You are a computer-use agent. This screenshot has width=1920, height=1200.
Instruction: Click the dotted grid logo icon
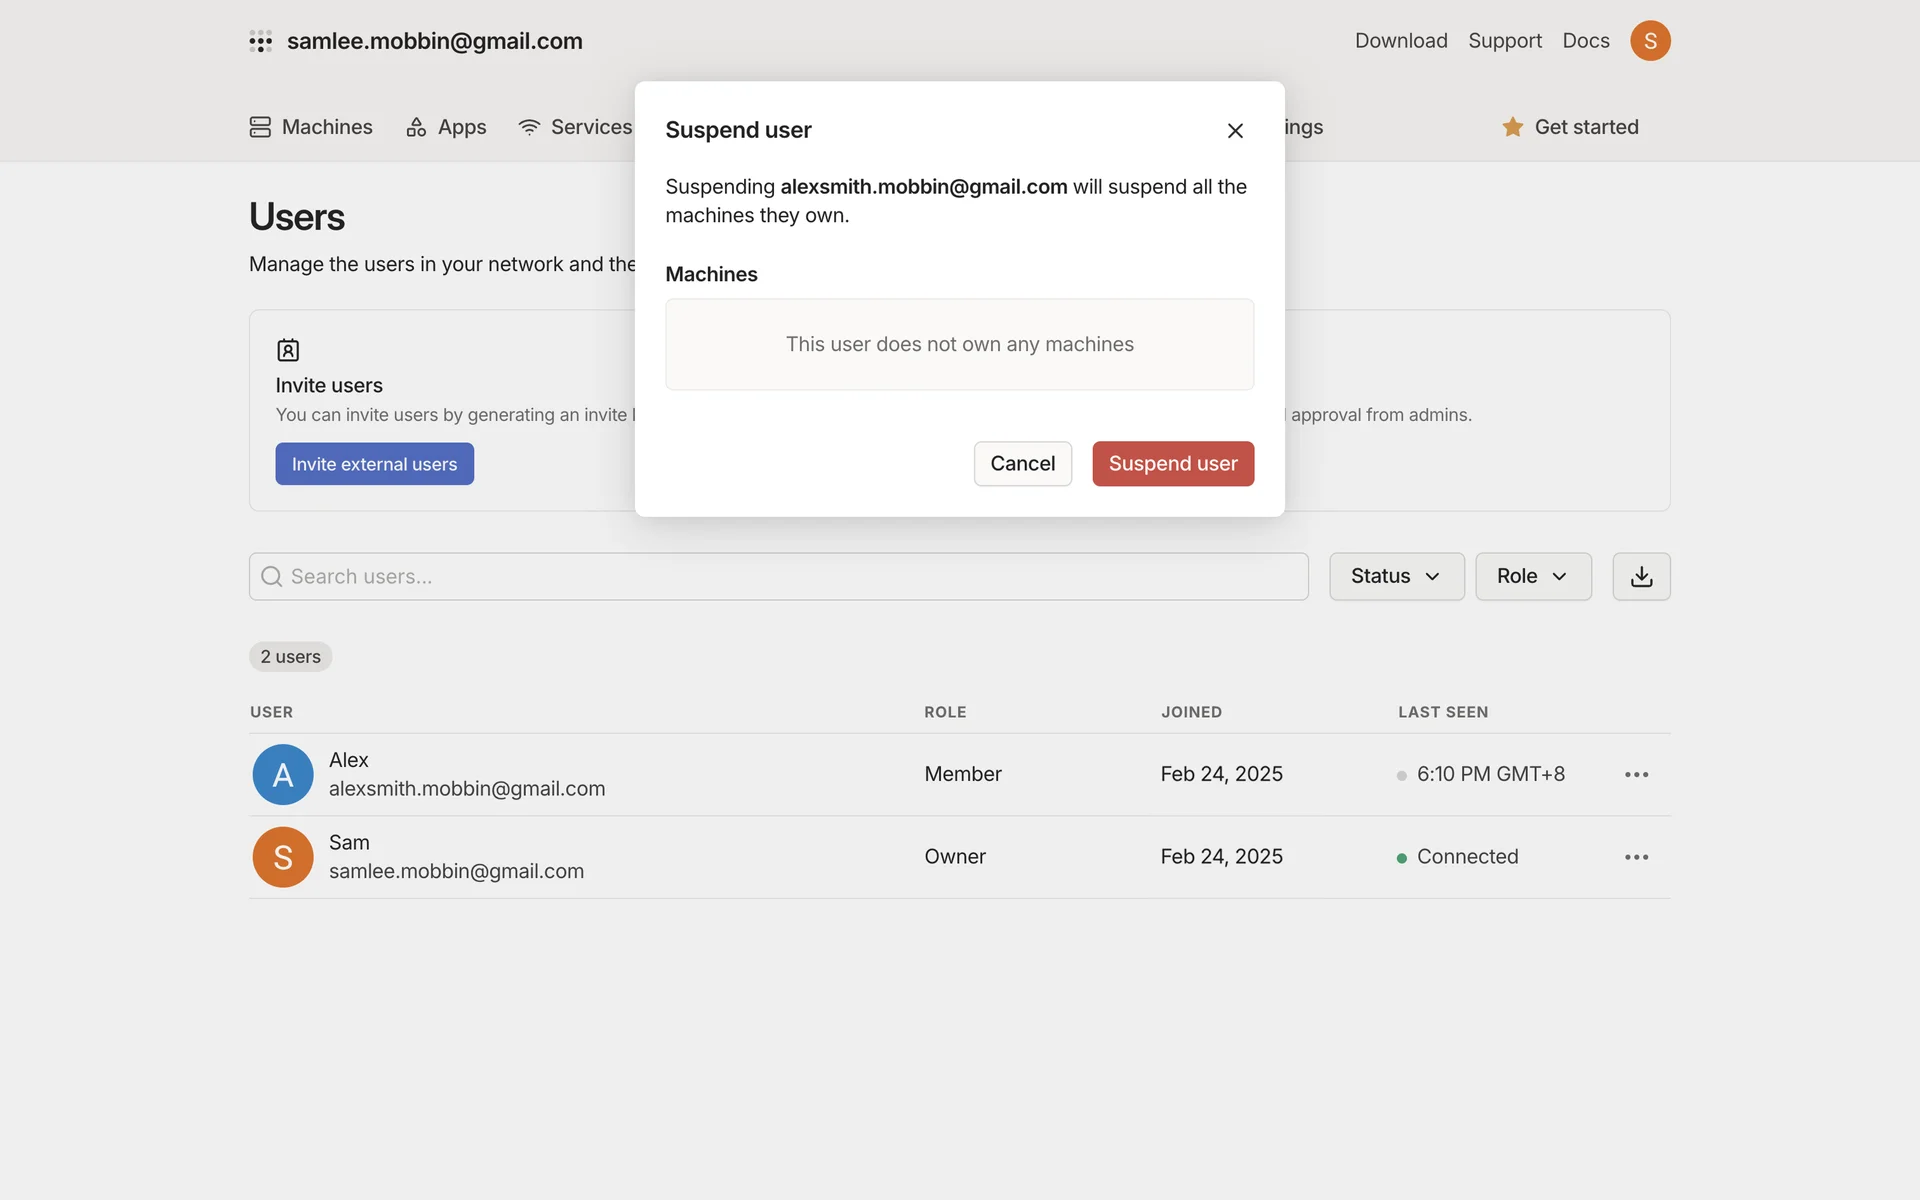point(260,41)
